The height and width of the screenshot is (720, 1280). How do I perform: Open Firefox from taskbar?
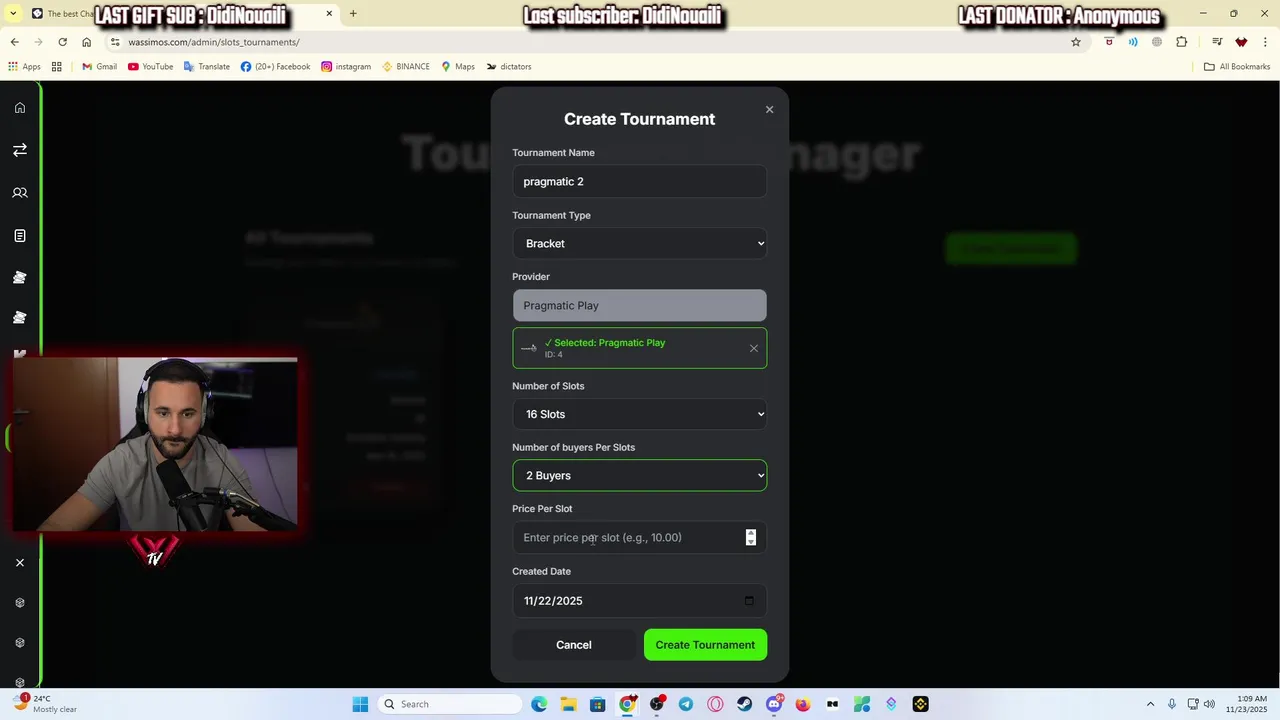(803, 704)
